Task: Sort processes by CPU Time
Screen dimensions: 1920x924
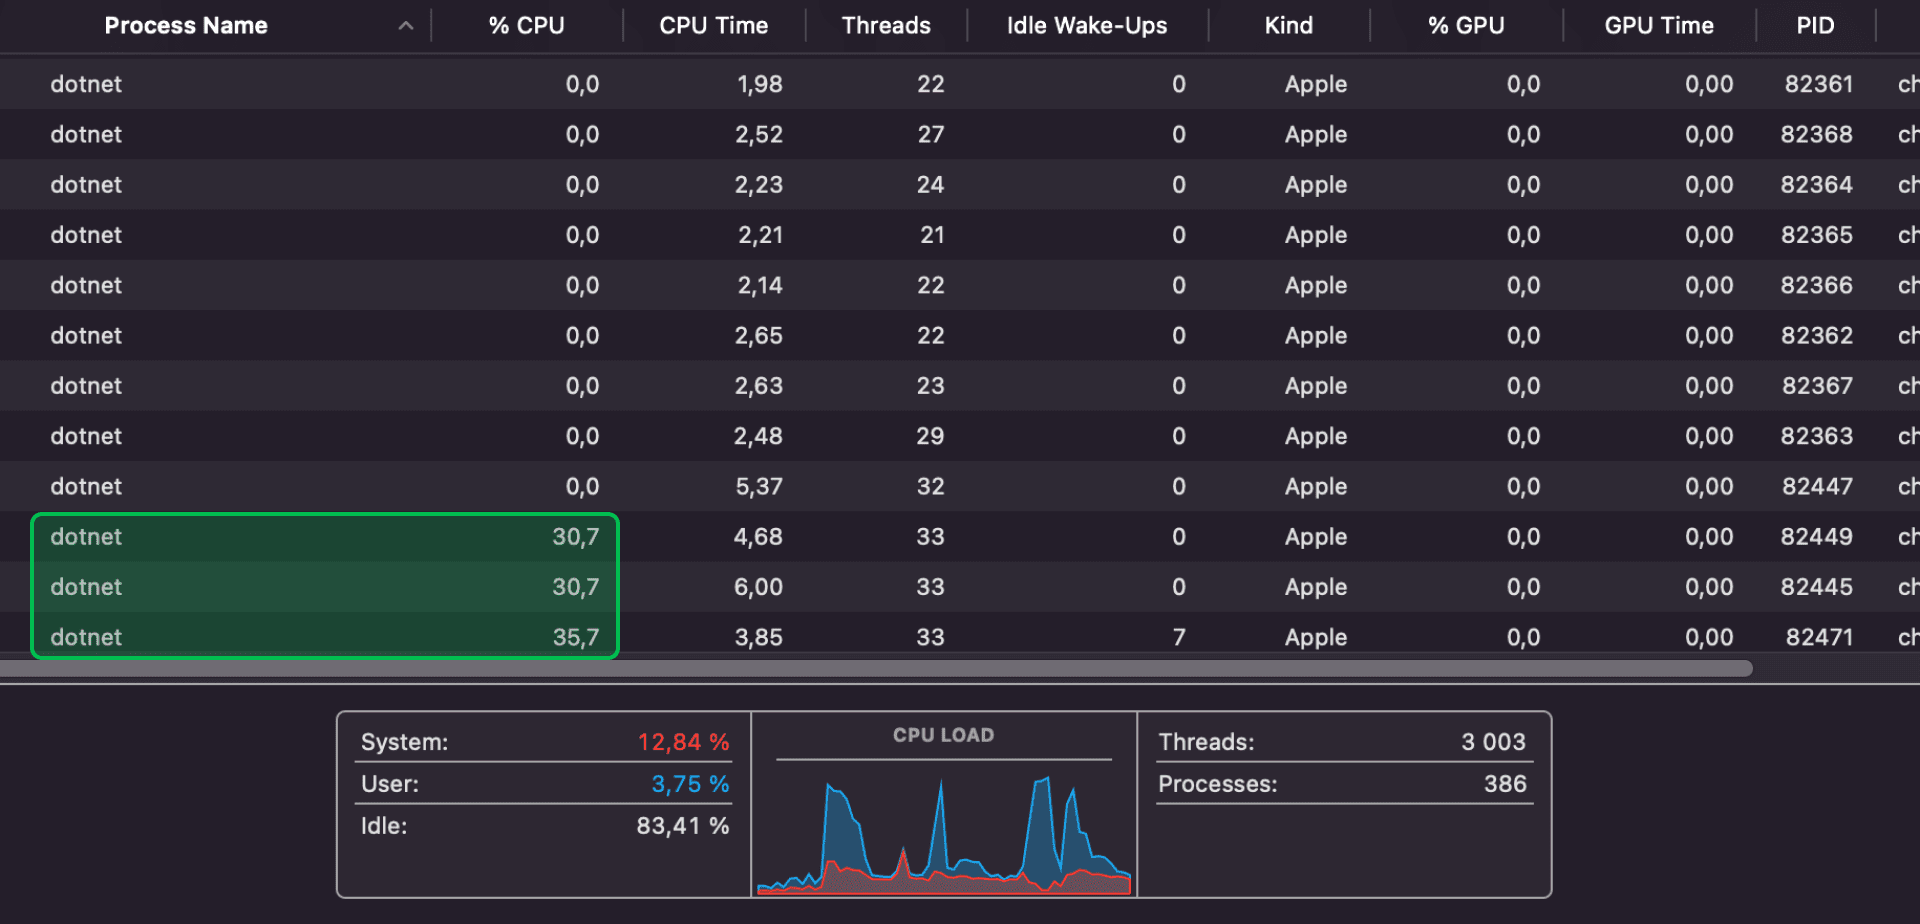Action: coord(714,25)
